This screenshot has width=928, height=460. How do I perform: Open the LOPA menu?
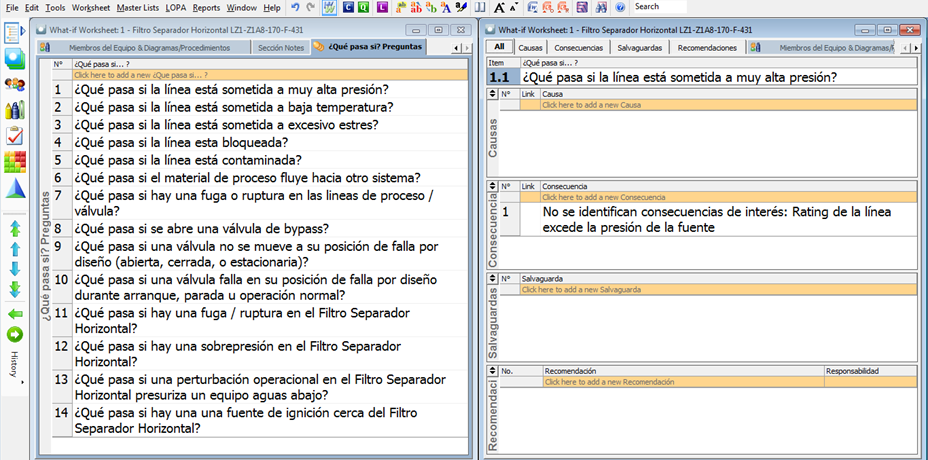(176, 8)
